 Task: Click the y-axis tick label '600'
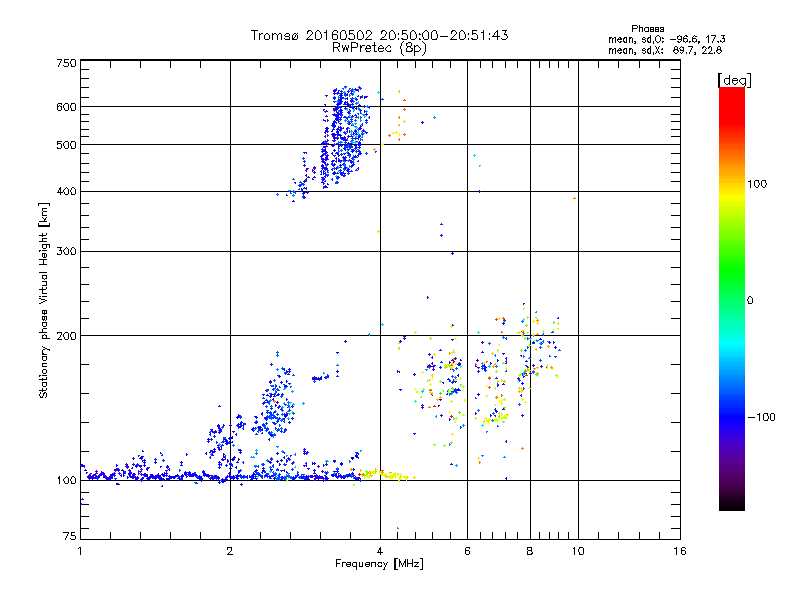(x=66, y=107)
